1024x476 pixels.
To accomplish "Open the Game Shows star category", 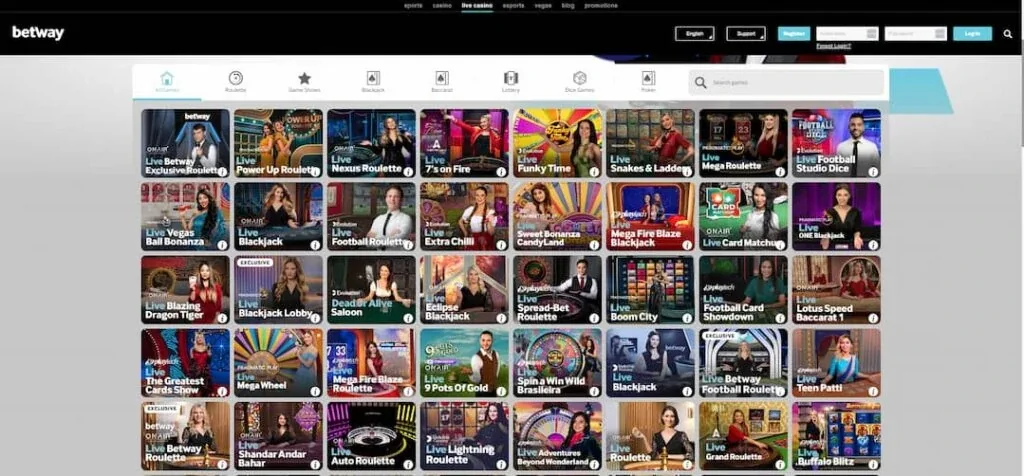I will click(x=304, y=79).
